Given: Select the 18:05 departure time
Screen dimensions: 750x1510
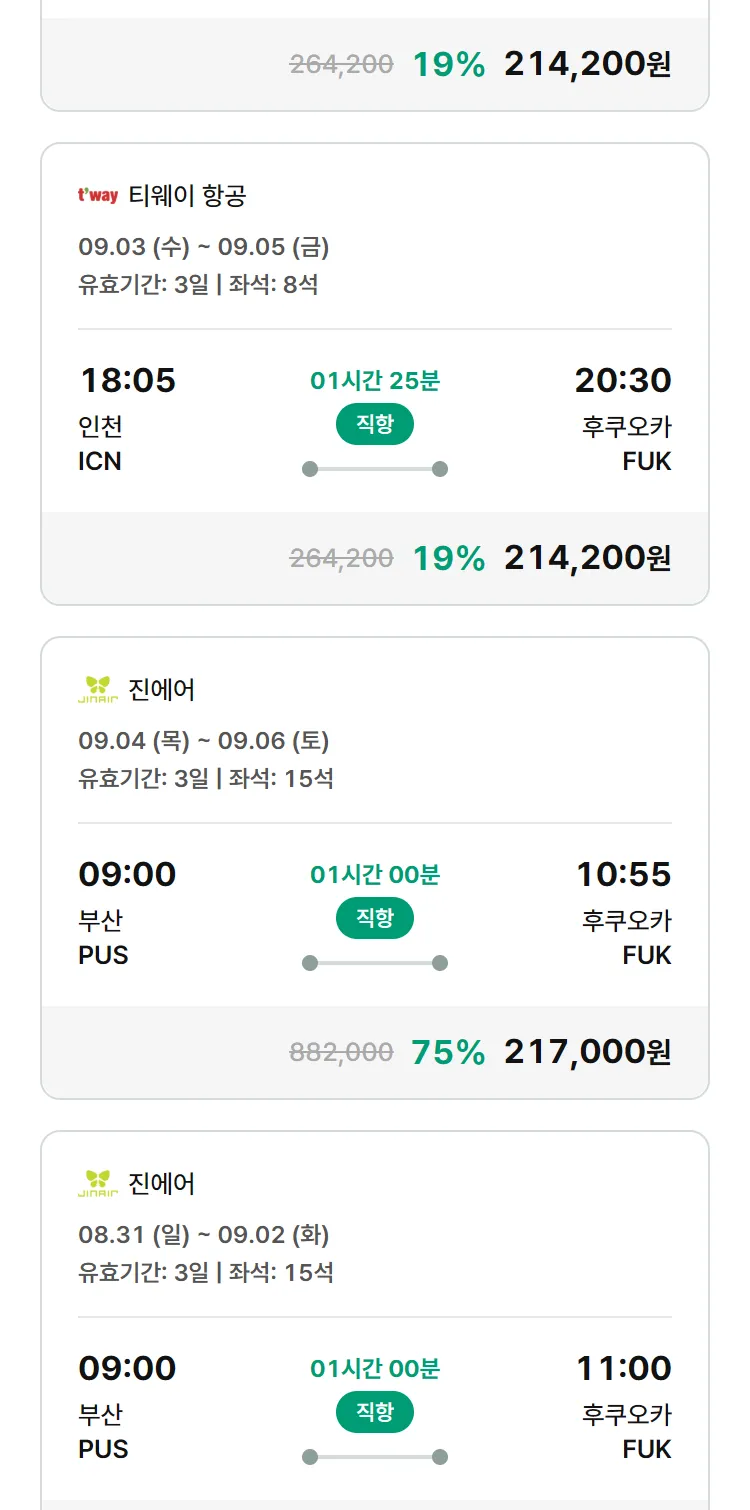Looking at the screenshot, I should point(127,380).
